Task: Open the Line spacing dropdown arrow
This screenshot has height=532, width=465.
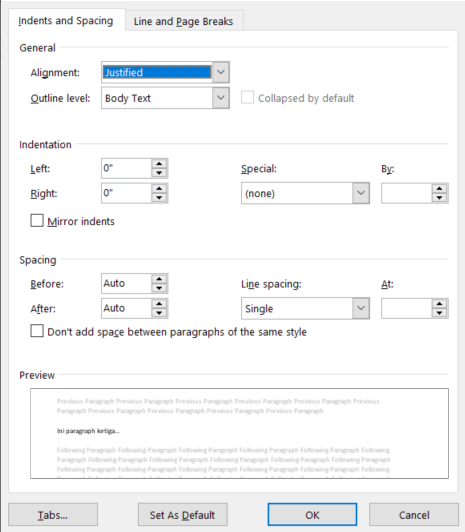Action: pyautogui.click(x=361, y=308)
